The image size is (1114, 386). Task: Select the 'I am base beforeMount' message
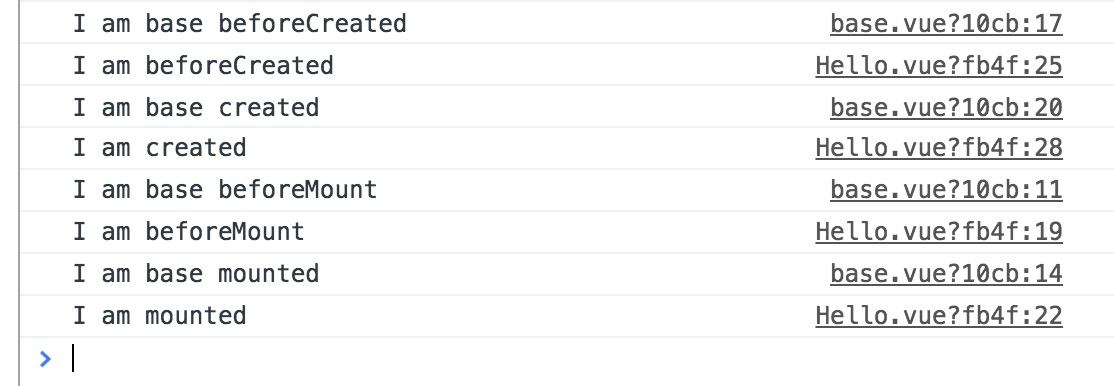(x=225, y=190)
